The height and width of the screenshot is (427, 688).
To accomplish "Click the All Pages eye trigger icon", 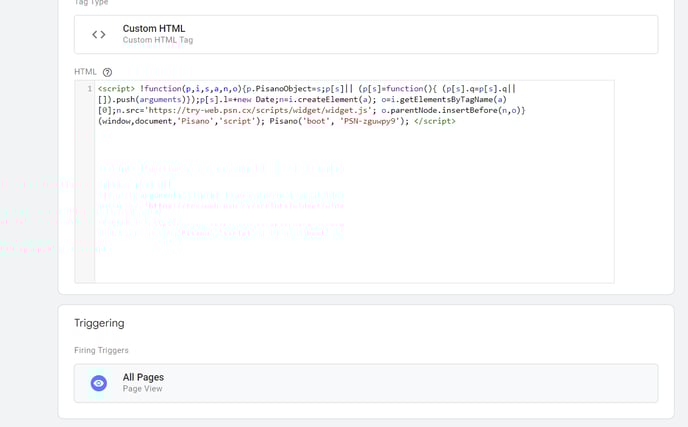I will pos(99,383).
